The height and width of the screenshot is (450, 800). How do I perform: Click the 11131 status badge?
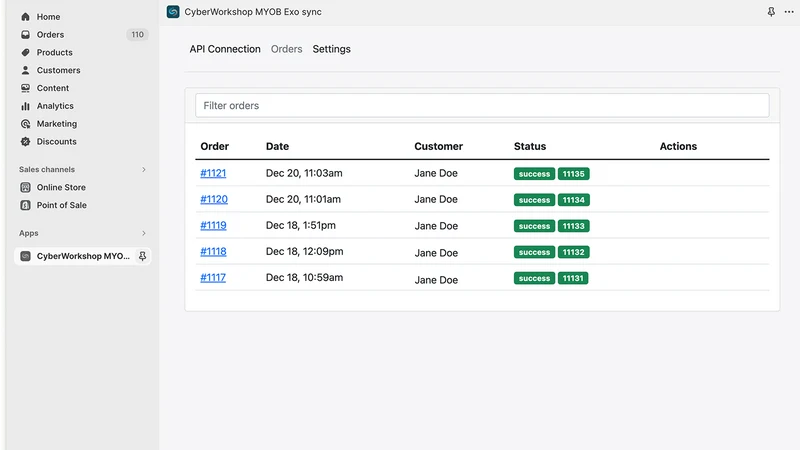point(573,278)
